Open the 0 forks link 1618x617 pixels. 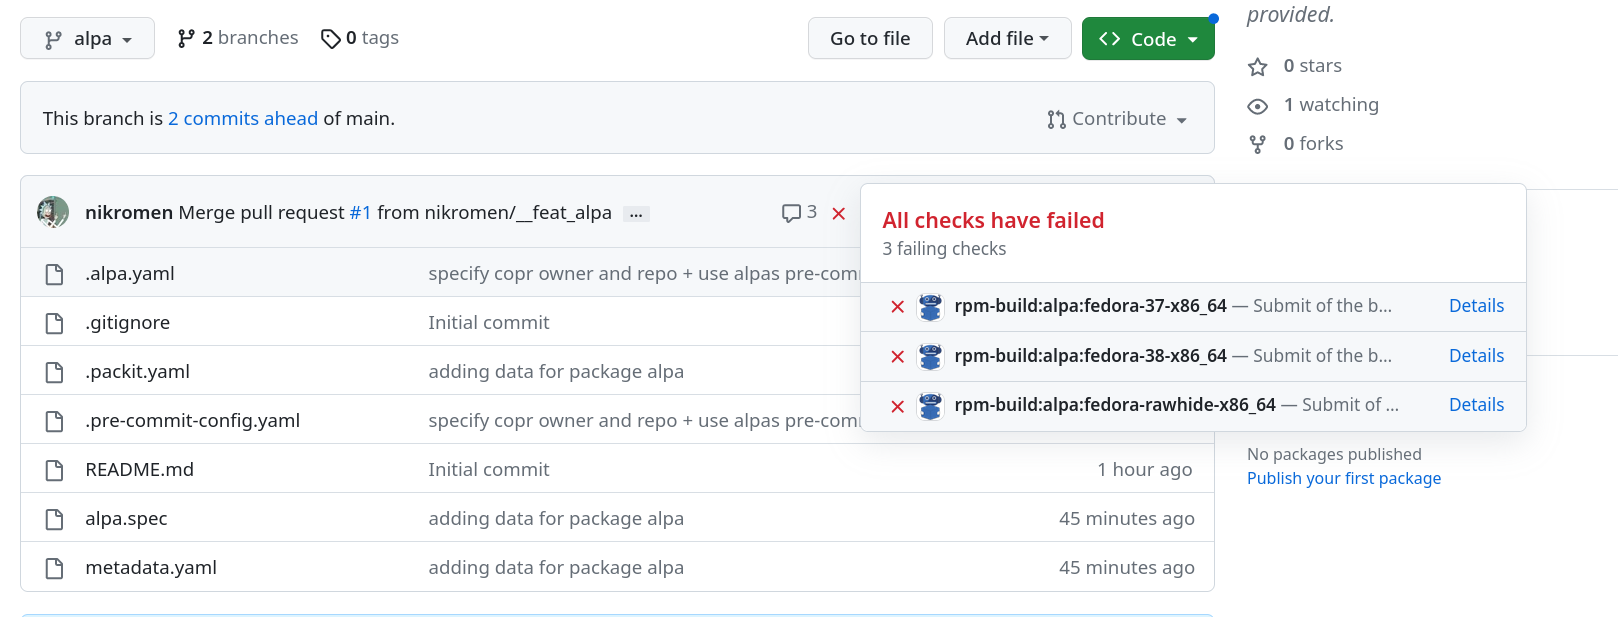pyautogui.click(x=1296, y=144)
